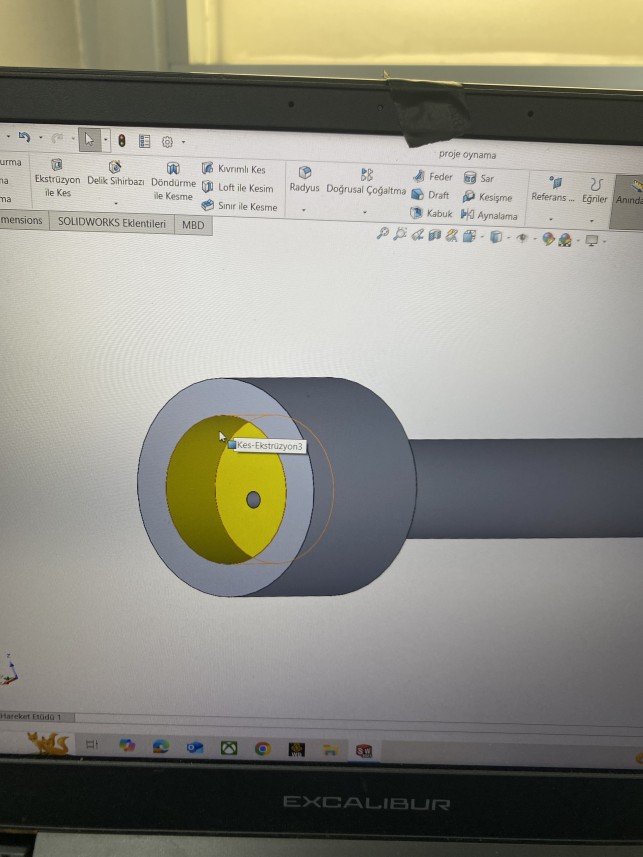Toggle the traffic light rebuild icon
Image resolution: width=643 pixels, height=857 pixels.
[x=121, y=141]
